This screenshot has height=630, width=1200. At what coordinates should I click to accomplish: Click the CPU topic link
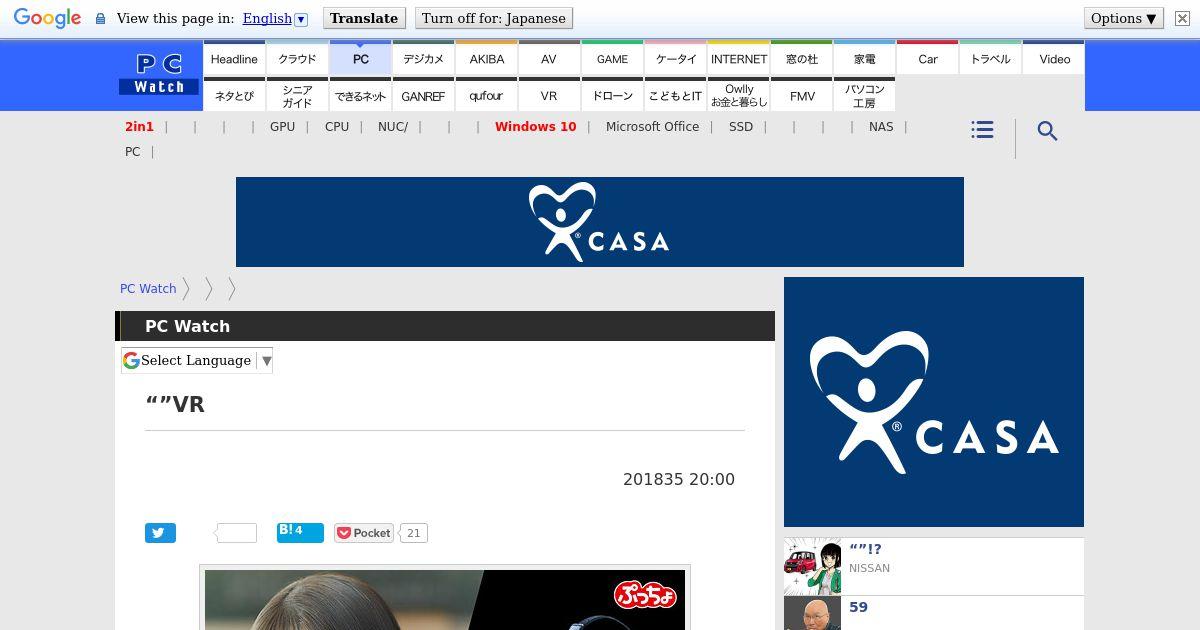point(337,127)
